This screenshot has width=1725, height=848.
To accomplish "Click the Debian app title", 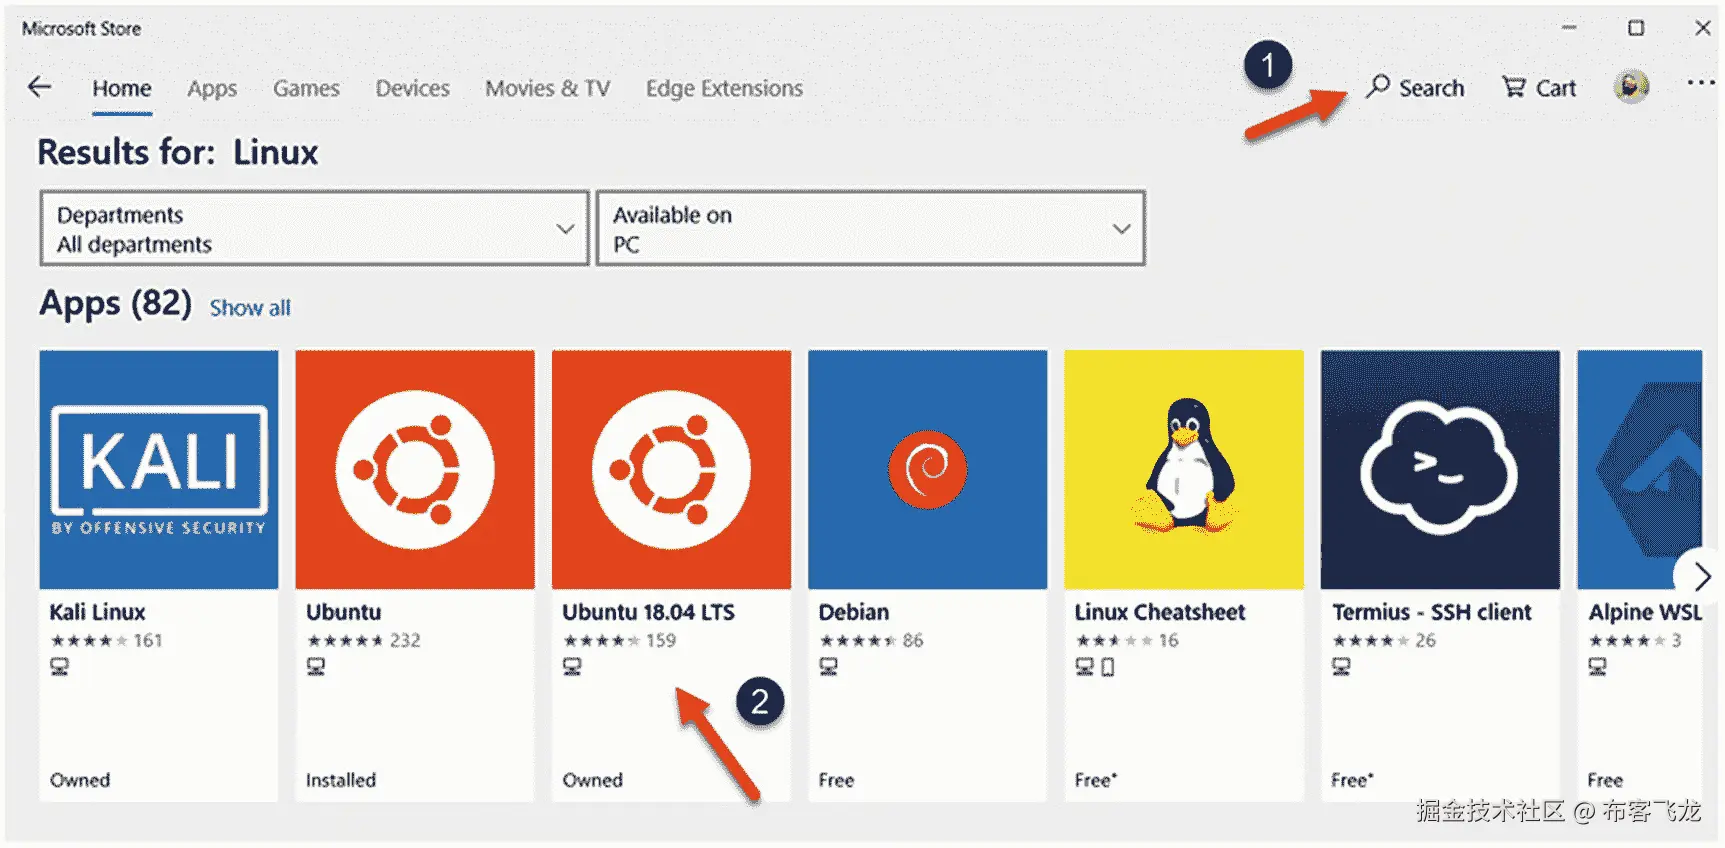I will click(853, 612).
